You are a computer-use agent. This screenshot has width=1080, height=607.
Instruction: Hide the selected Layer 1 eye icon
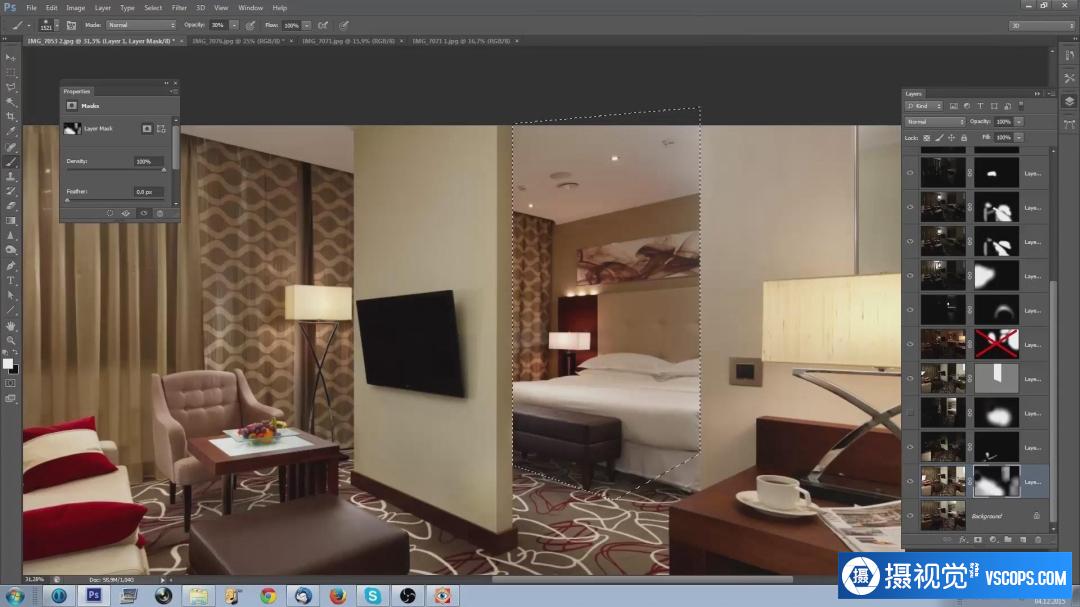point(911,482)
